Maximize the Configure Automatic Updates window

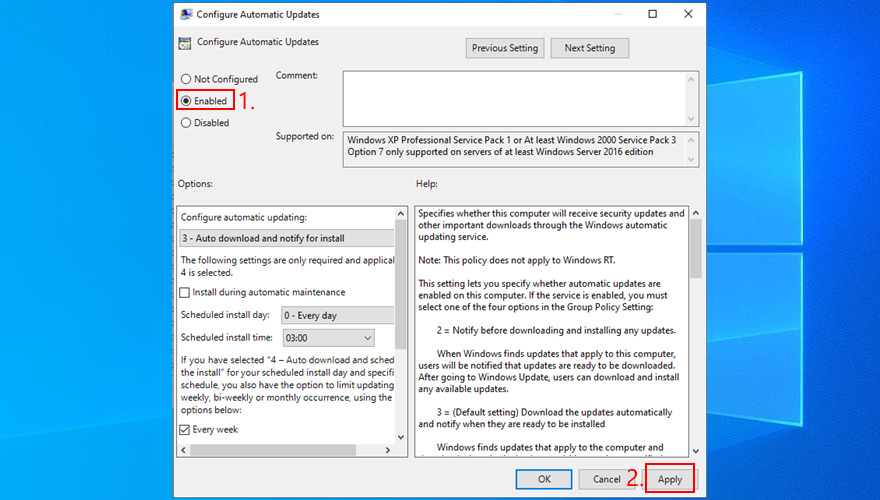[653, 15]
